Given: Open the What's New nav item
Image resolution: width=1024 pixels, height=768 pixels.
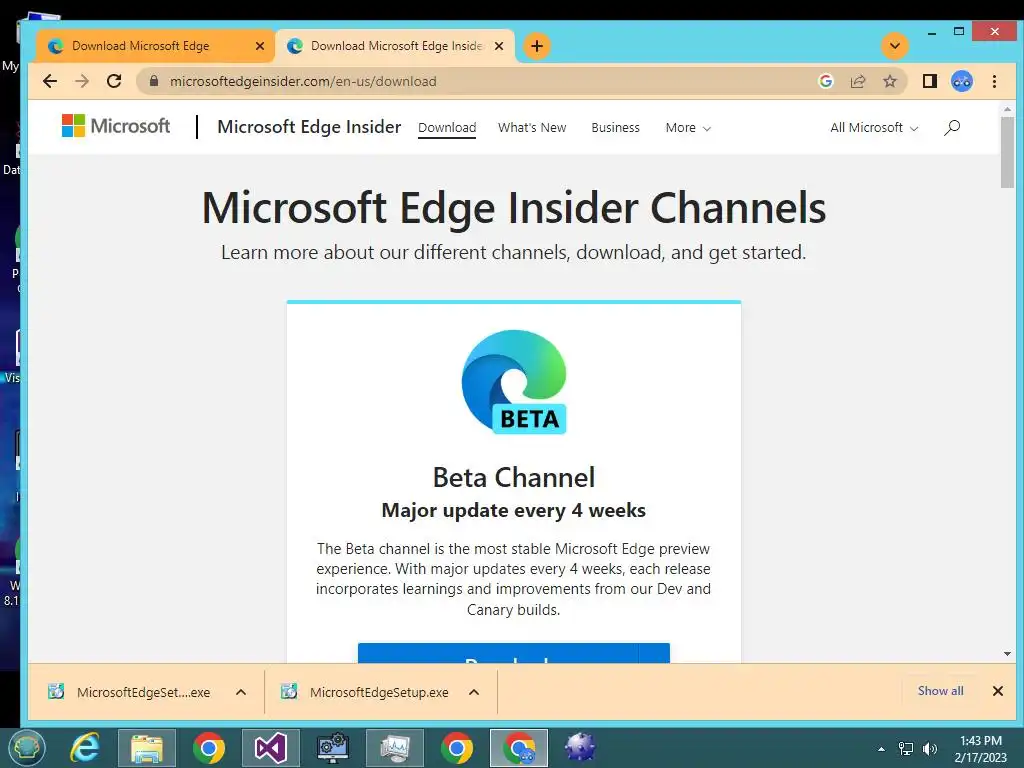Looking at the screenshot, I should [532, 127].
